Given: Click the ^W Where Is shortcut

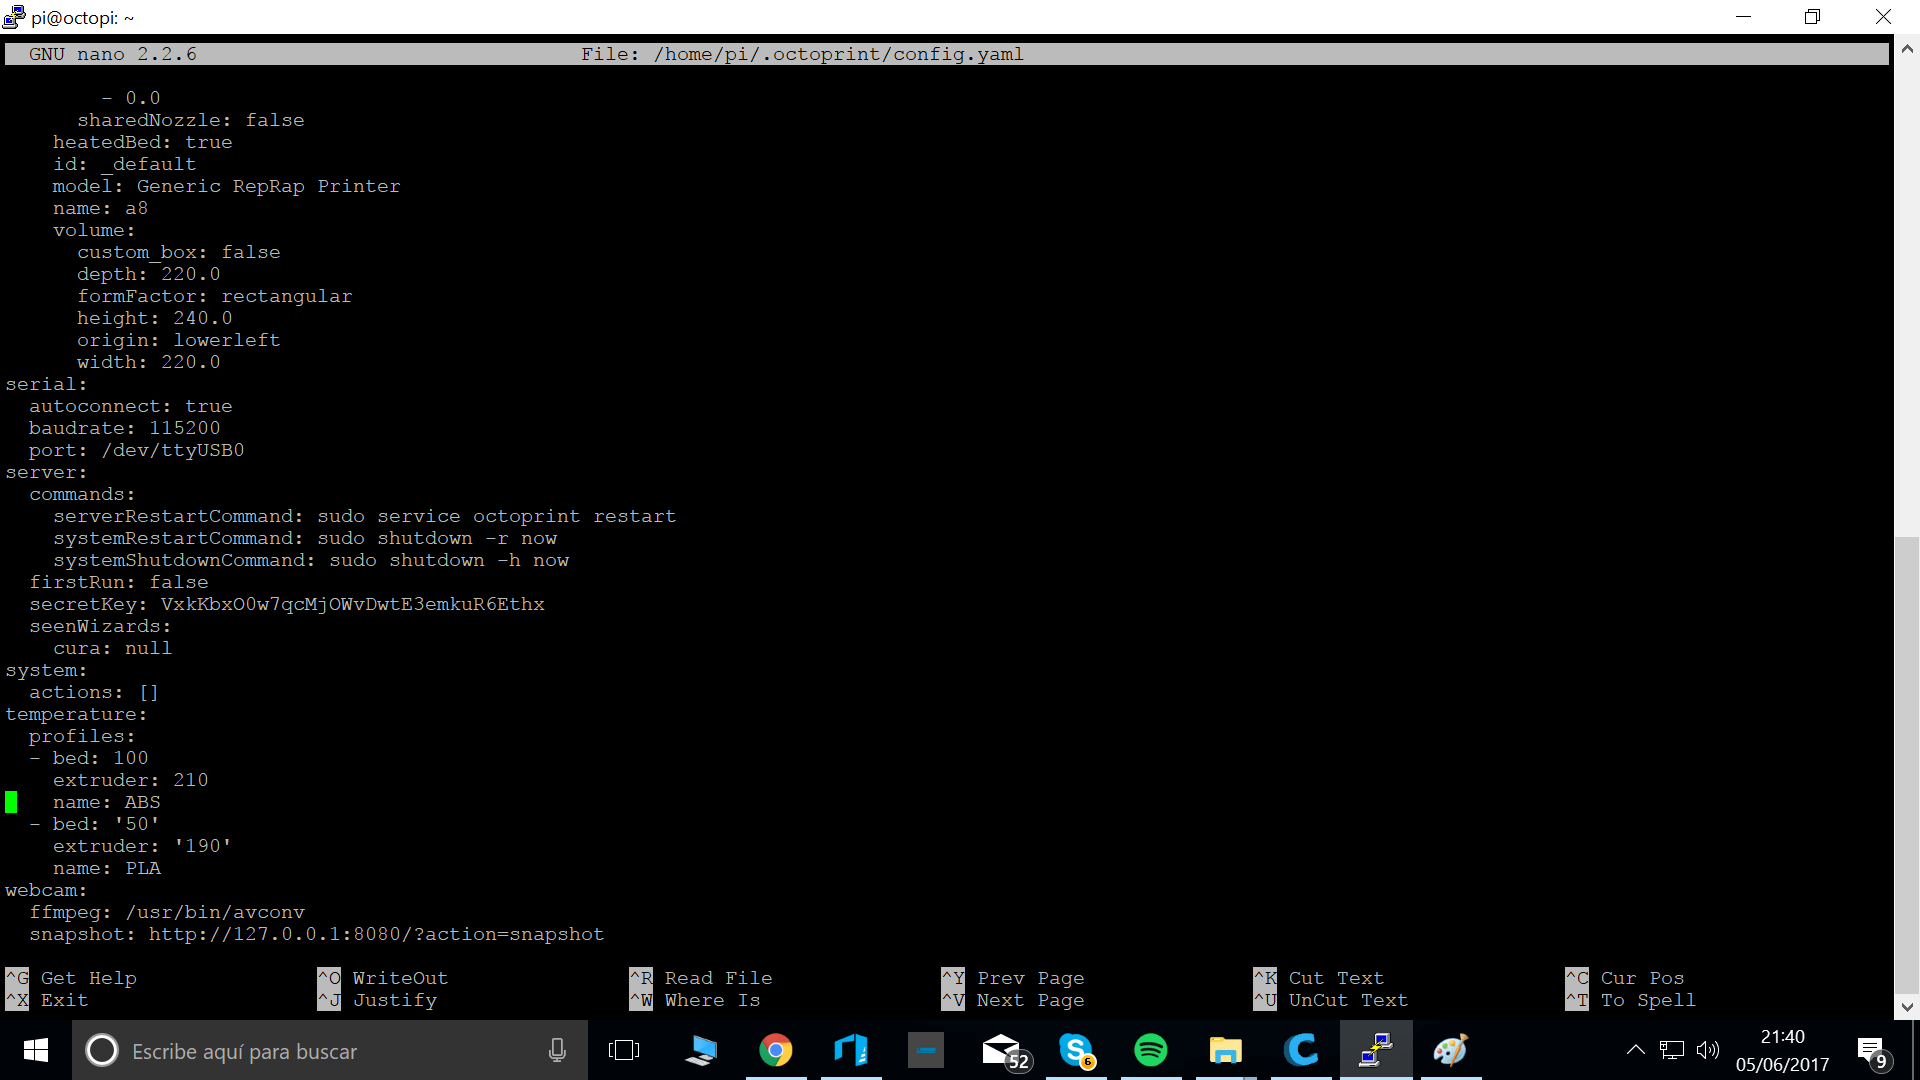Looking at the screenshot, I should pyautogui.click(x=695, y=1000).
